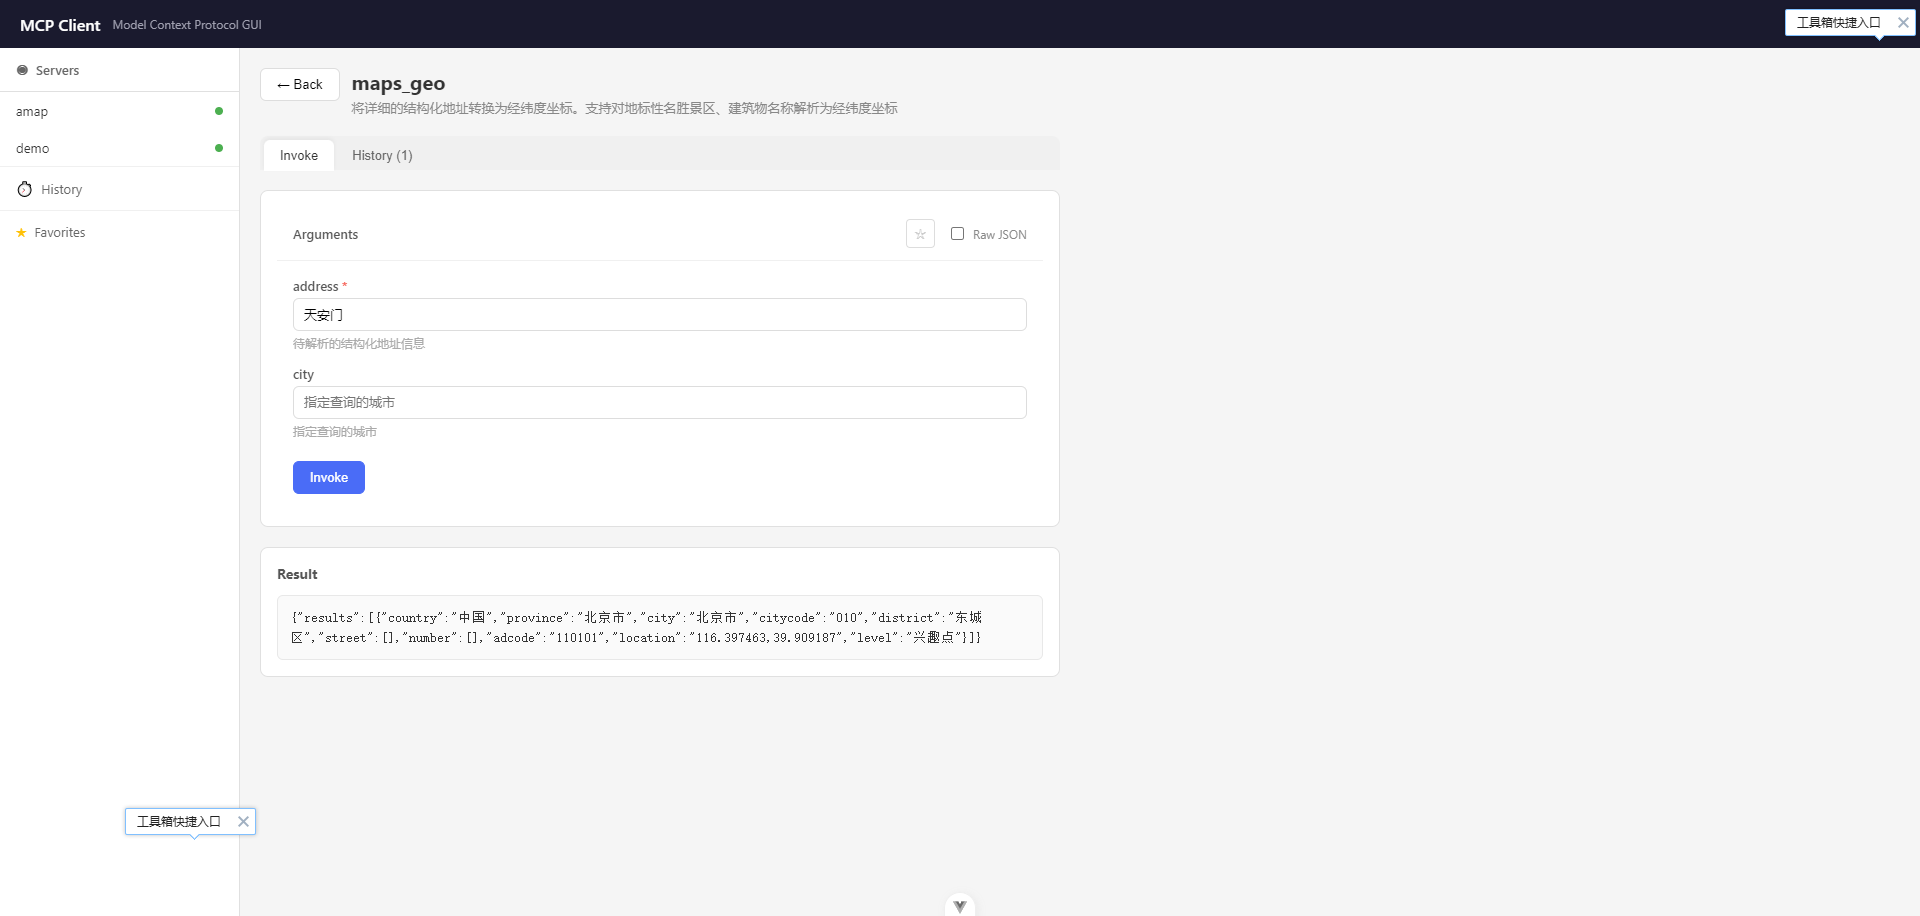Click the down-arrow icon at page bottom

pyautogui.click(x=960, y=906)
